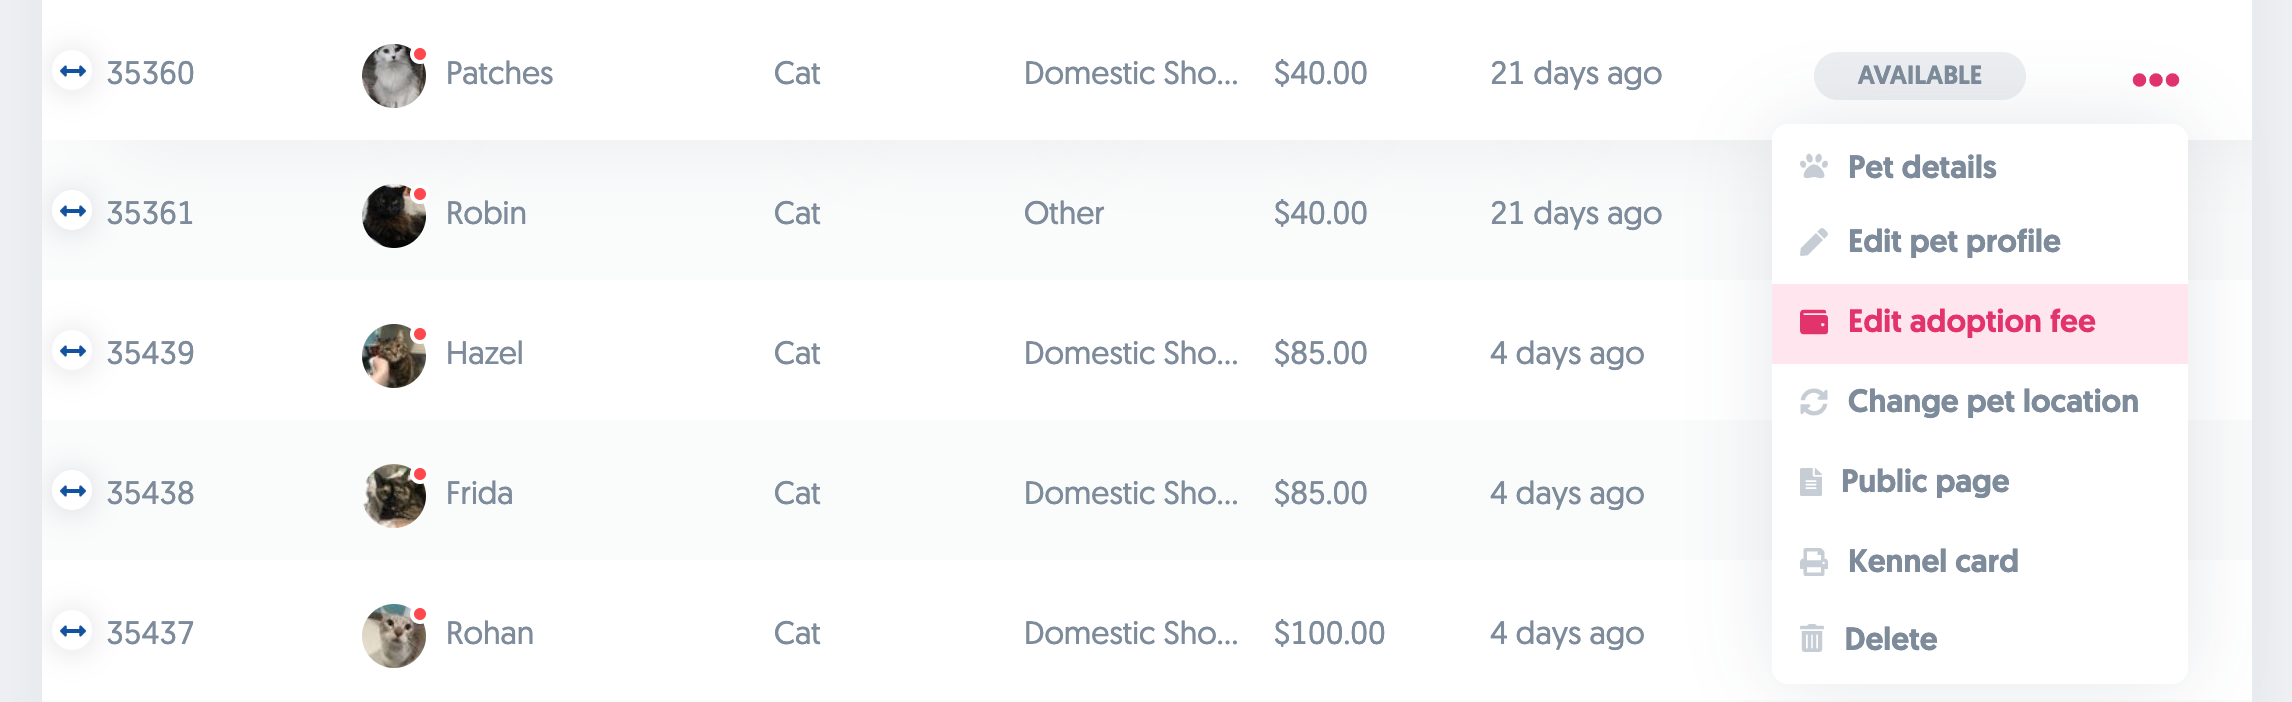Screen dimensions: 2292x702
Task: Click Robin's avatar photo
Action: pos(393,215)
